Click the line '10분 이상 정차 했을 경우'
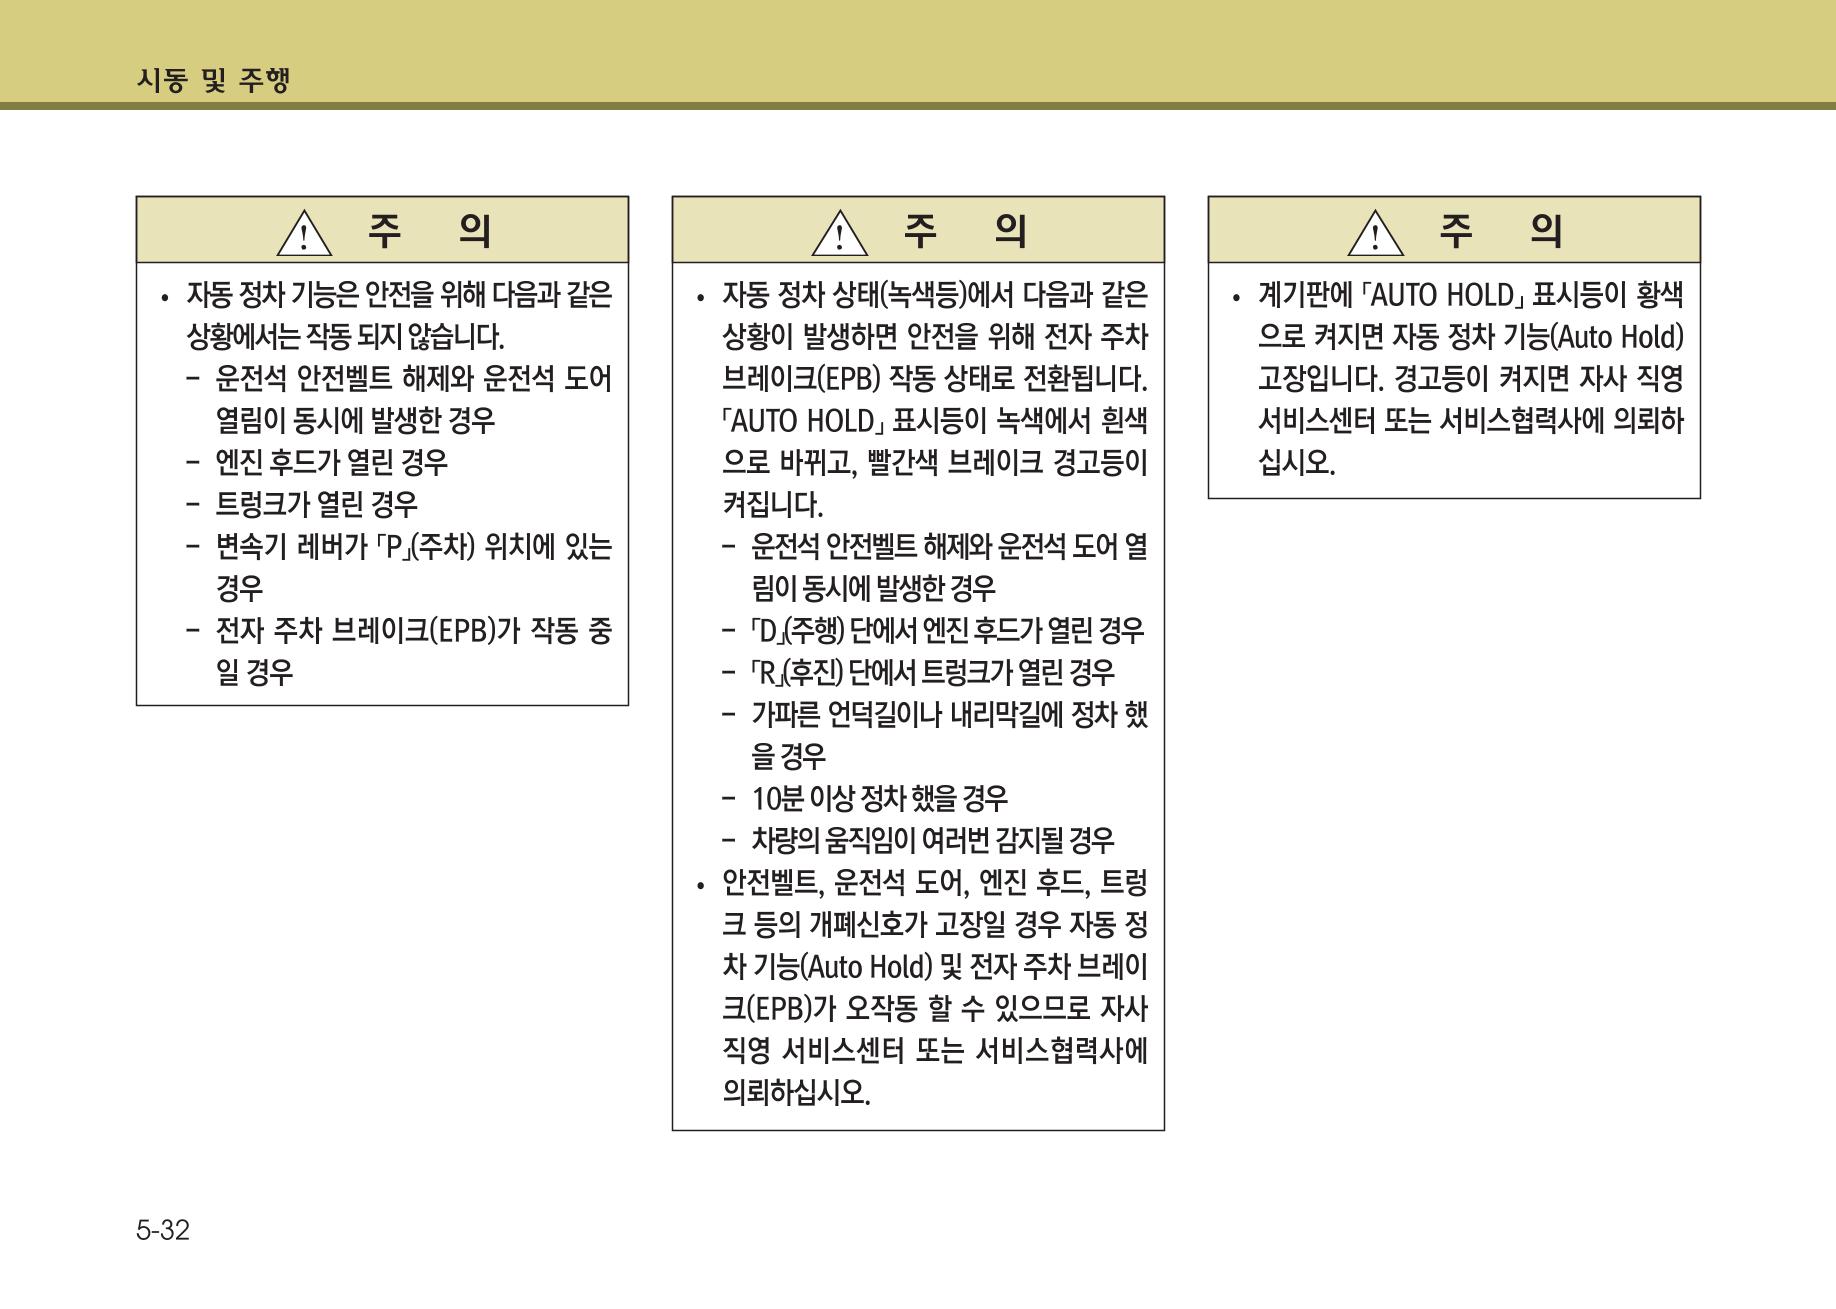Image resolution: width=1836 pixels, height=1309 pixels. (x=879, y=798)
